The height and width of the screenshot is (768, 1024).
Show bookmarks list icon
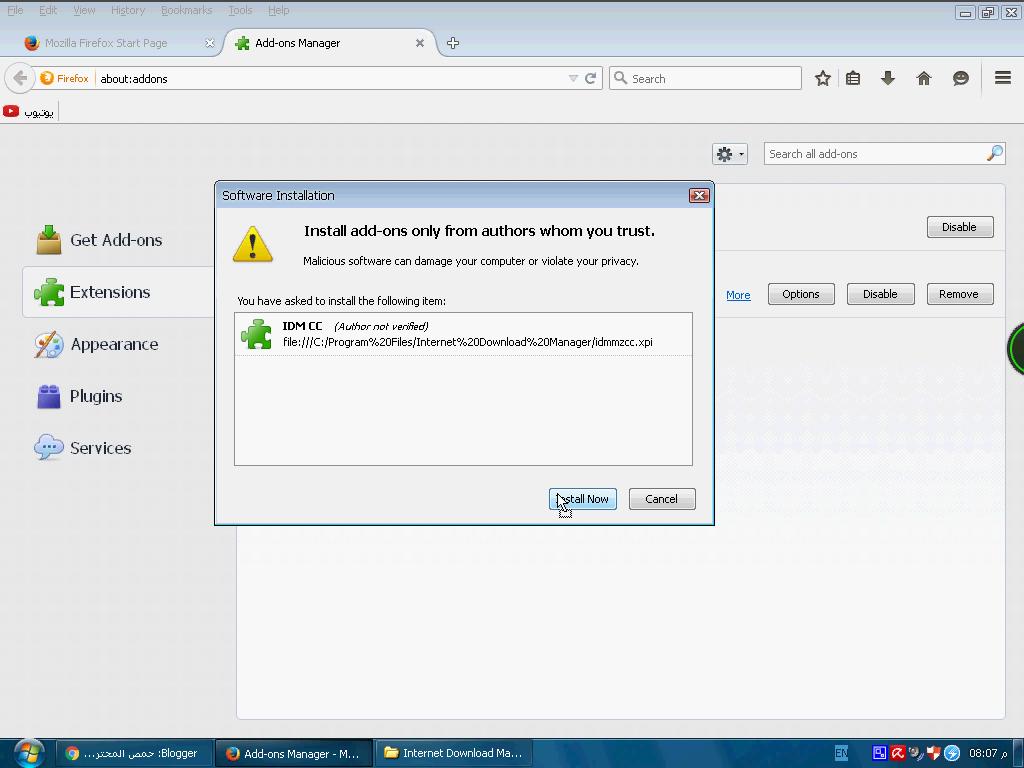coord(853,78)
